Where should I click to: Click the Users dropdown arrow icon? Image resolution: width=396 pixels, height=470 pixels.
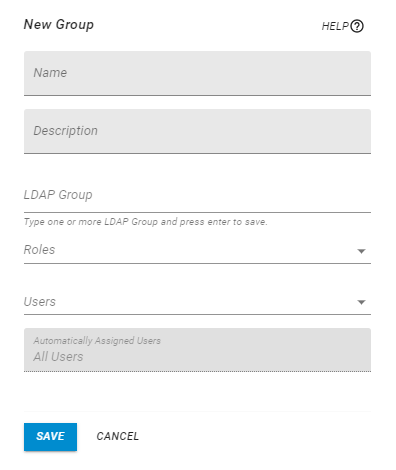[x=361, y=302]
